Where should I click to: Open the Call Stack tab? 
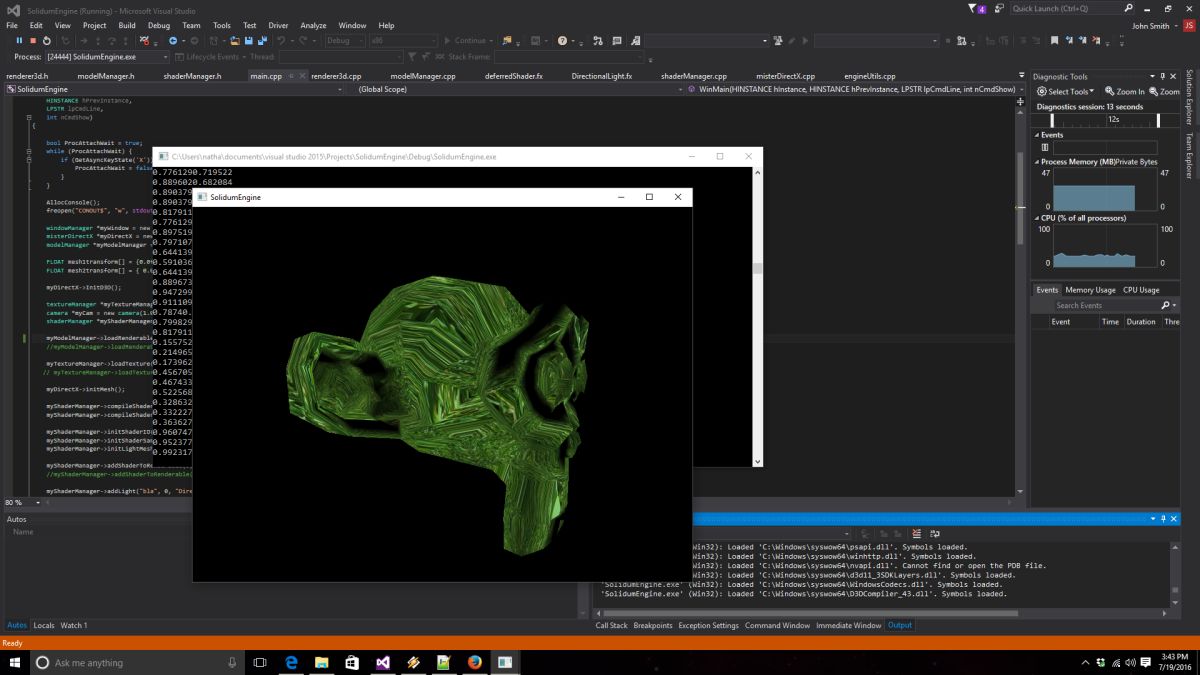[x=611, y=625]
